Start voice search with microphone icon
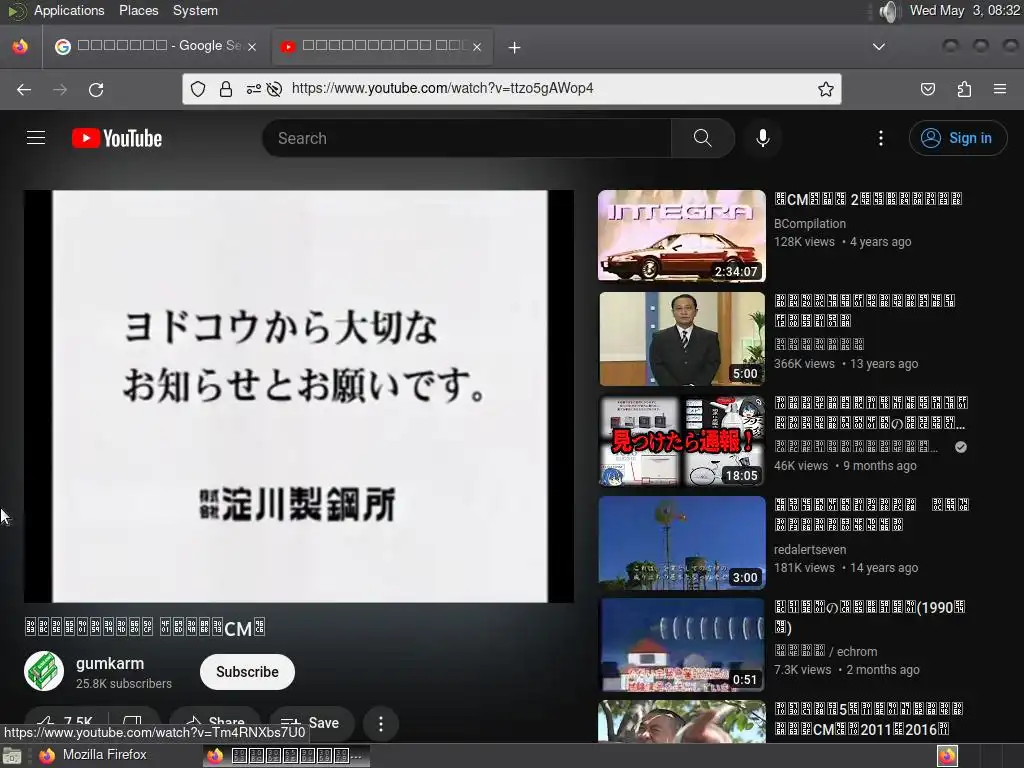 coord(762,138)
